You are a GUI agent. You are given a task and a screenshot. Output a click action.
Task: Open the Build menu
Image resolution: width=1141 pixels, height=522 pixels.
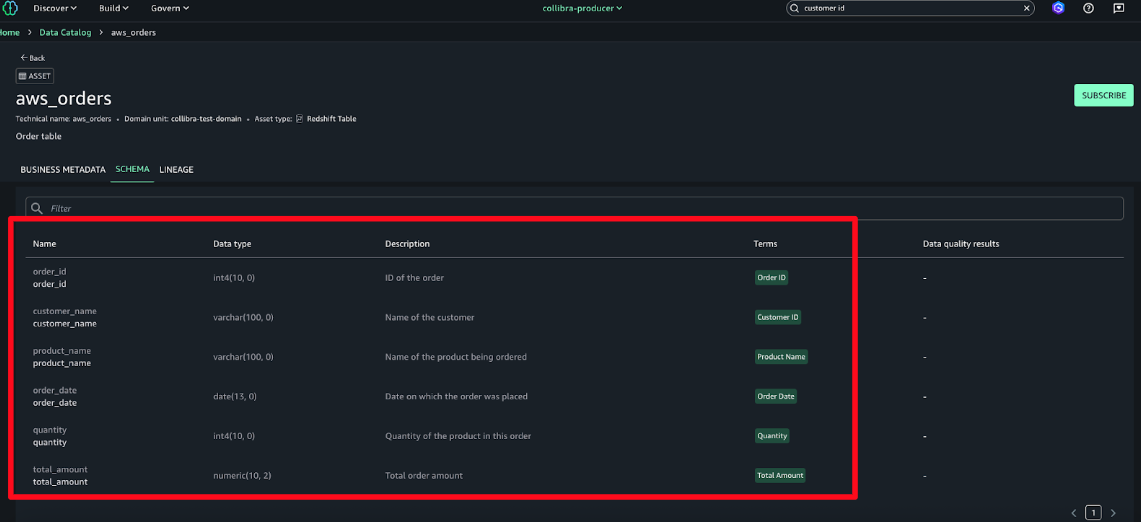click(114, 8)
